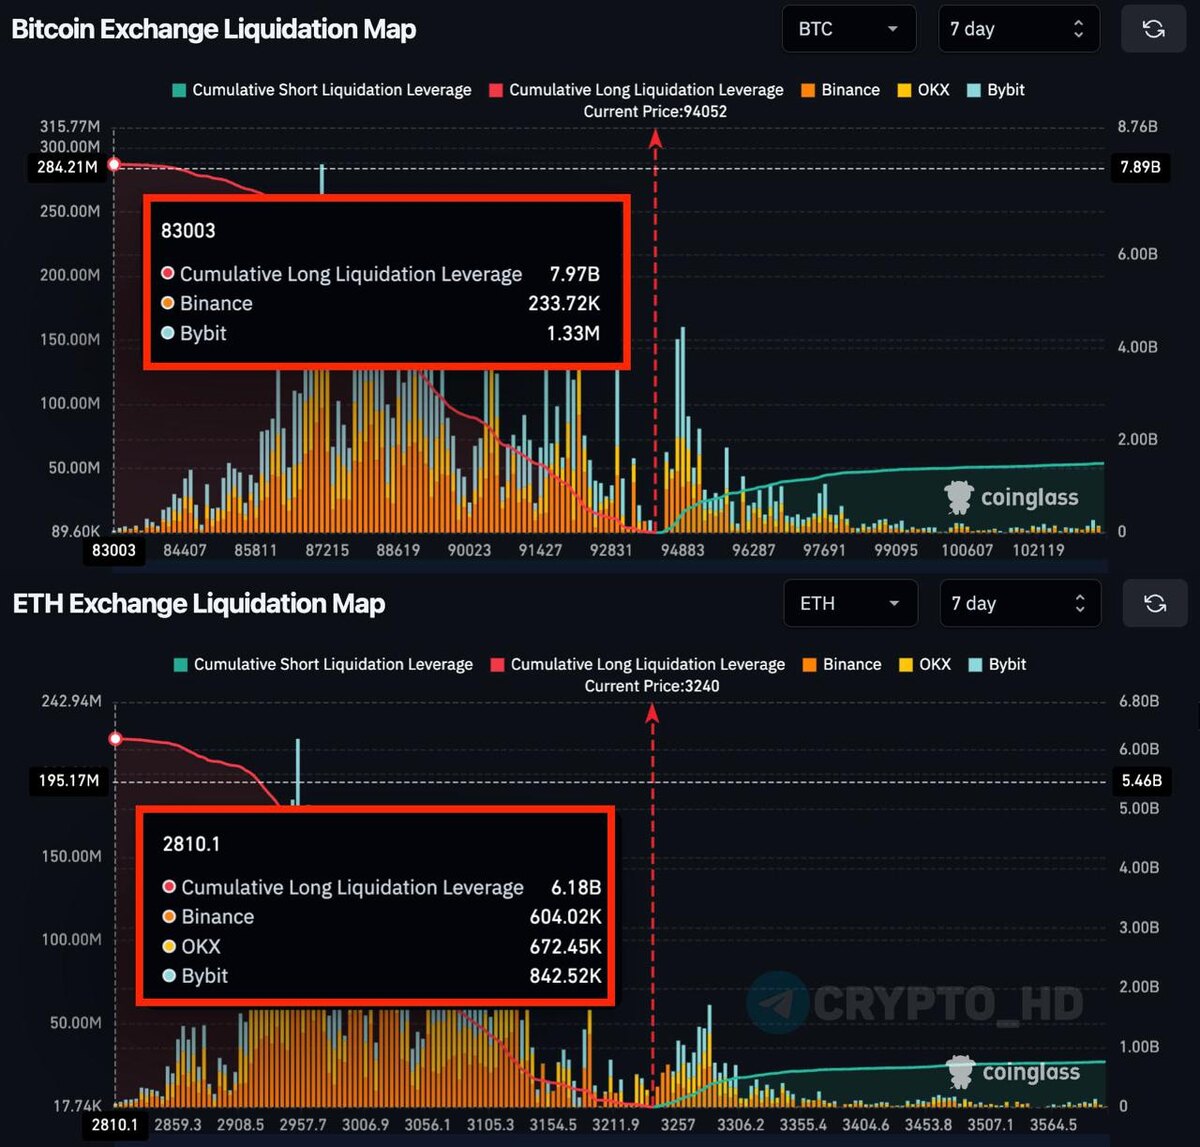Screen dimensions: 1200x1147
Task: Toggle OKX series in Bitcoin legend
Action: click(923, 90)
